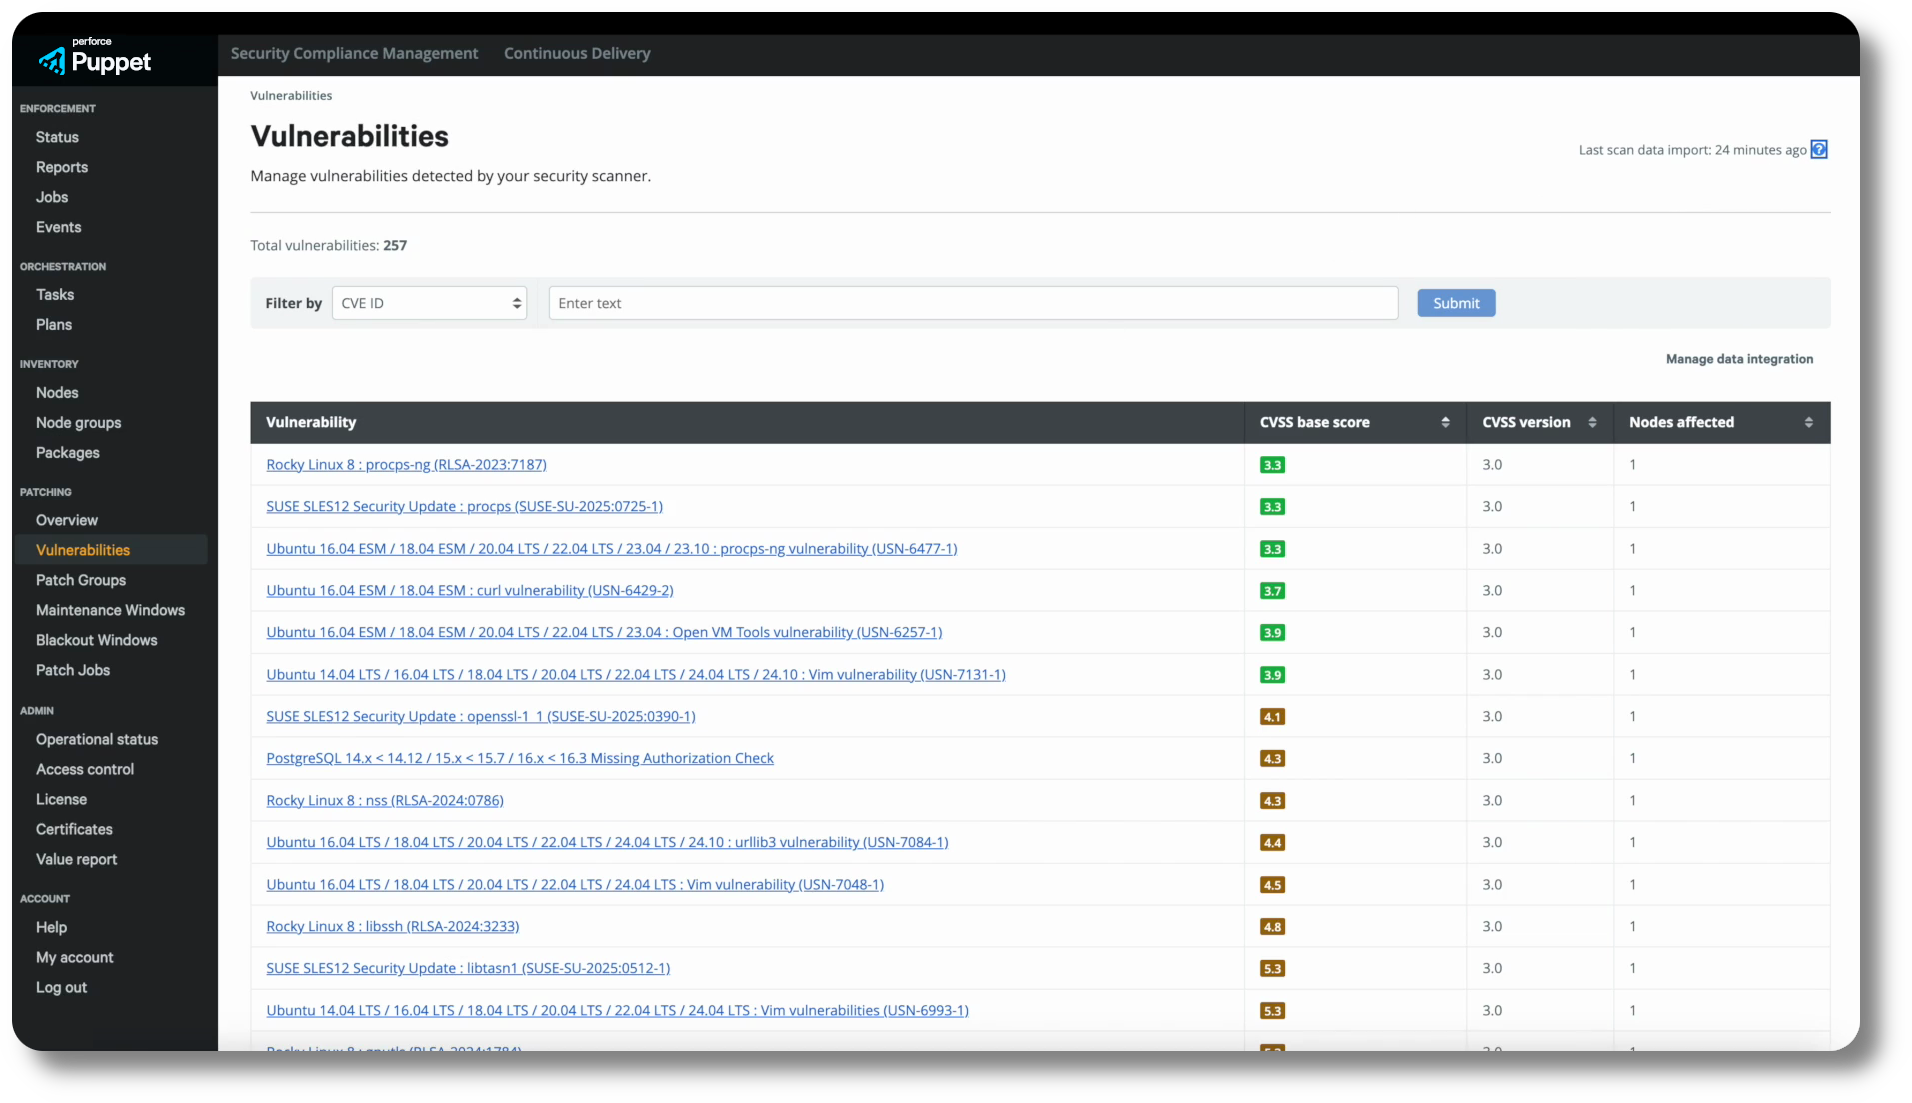This screenshot has height=1103, width=1912.
Task: Open the CVE ID filter dropdown
Action: click(429, 302)
